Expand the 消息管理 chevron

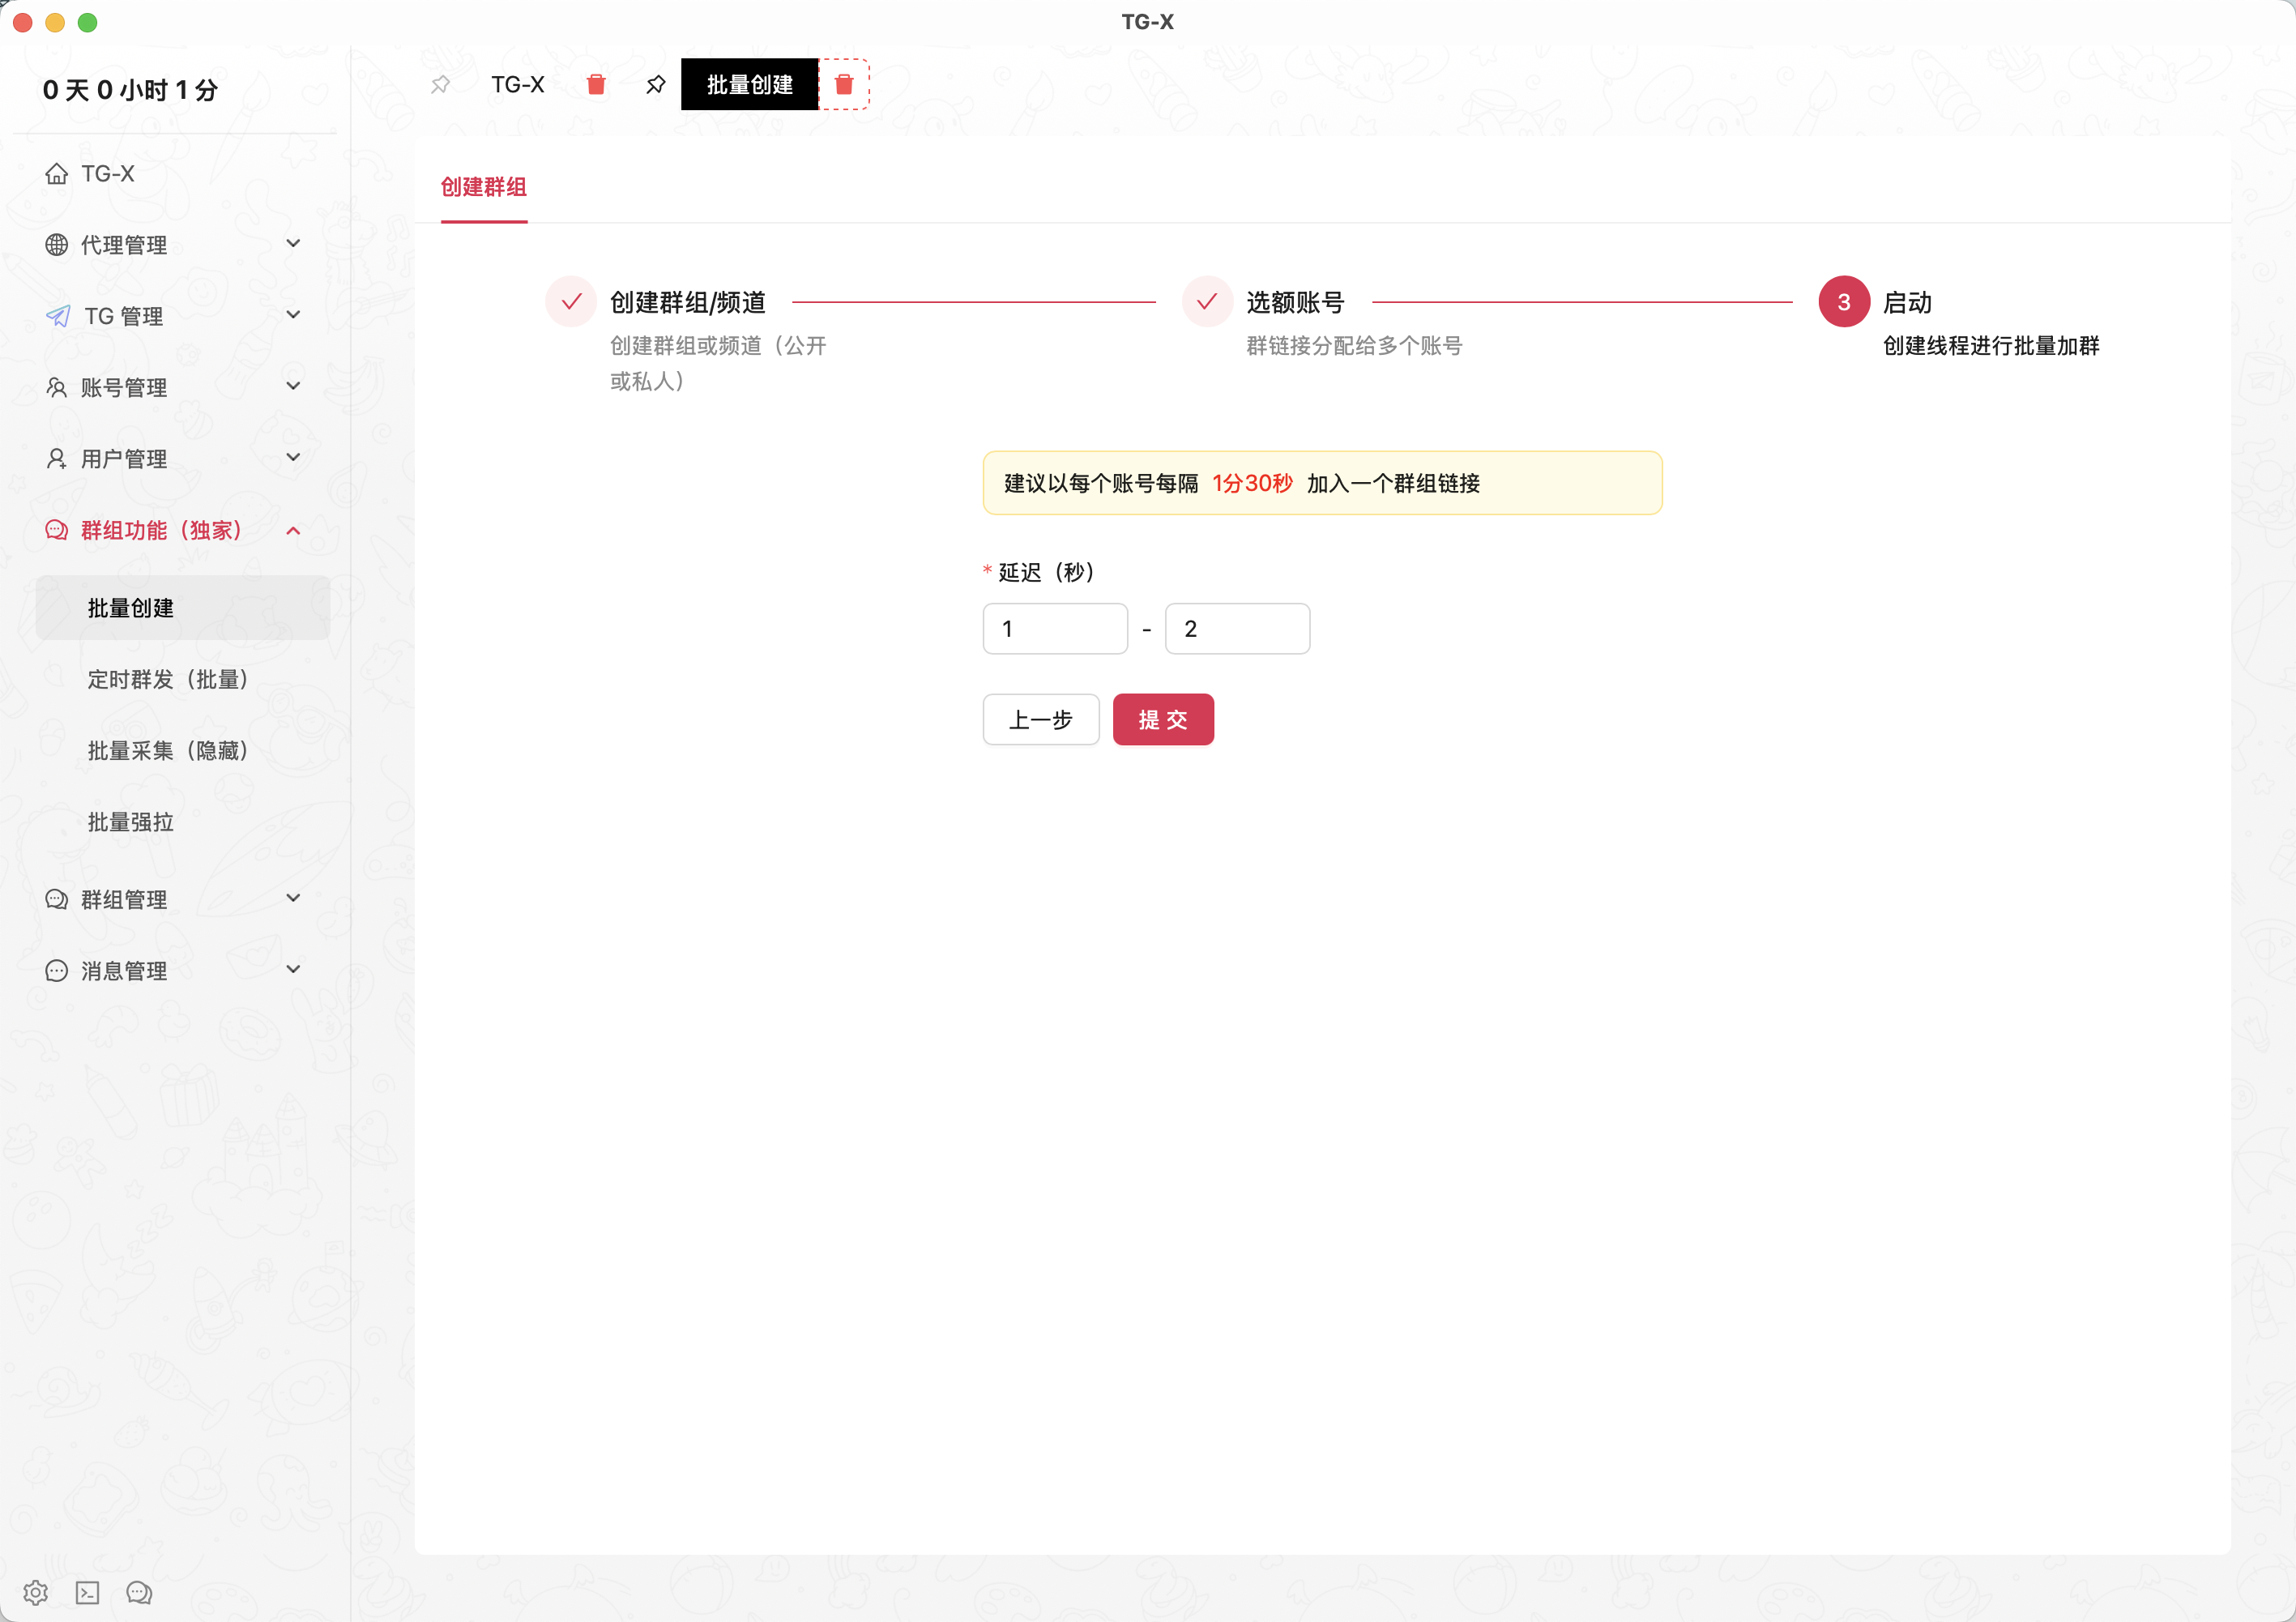tap(293, 969)
